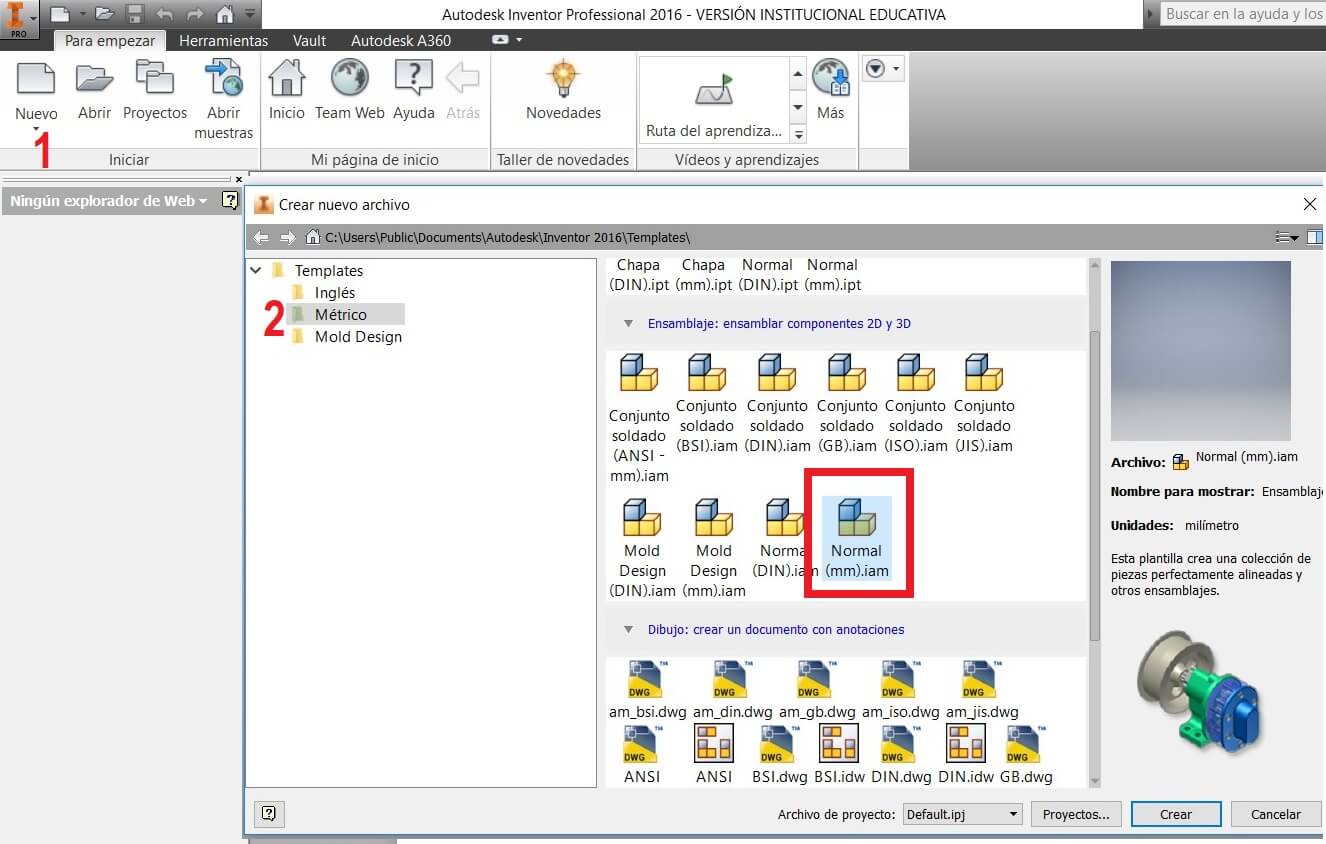Screen dimensions: 1326x844
Task: Select Conjunto soldado (DIN).iam template
Action: [777, 404]
